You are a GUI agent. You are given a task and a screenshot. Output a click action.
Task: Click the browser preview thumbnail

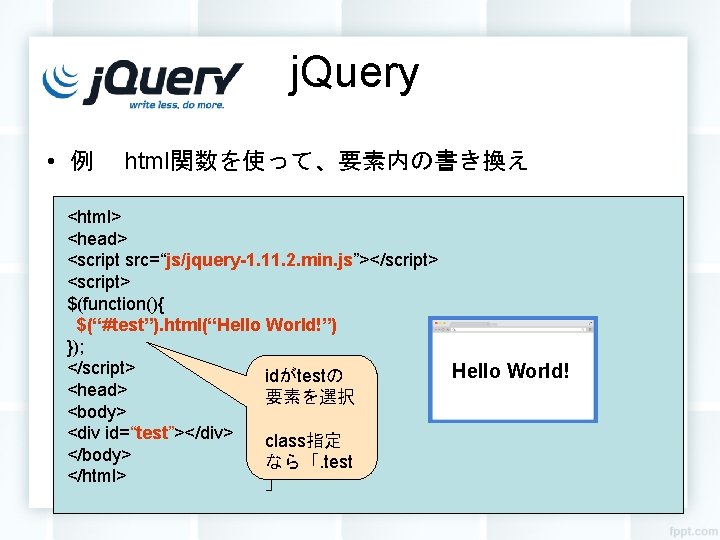point(513,369)
